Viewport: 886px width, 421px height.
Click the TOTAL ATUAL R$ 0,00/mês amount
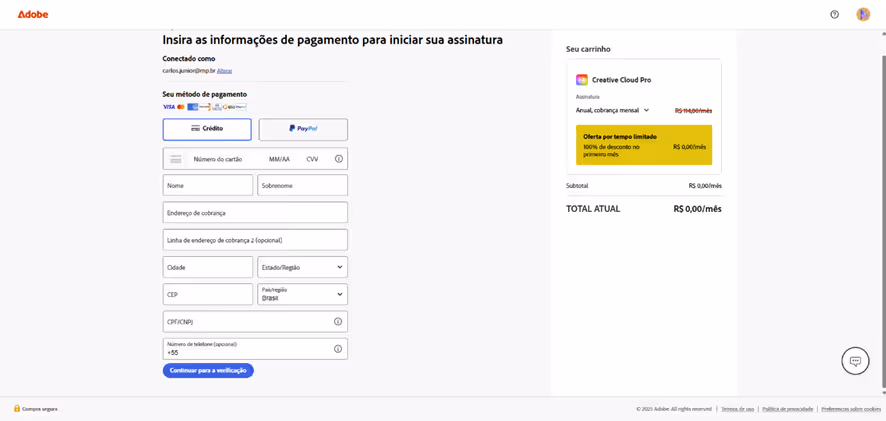point(697,209)
